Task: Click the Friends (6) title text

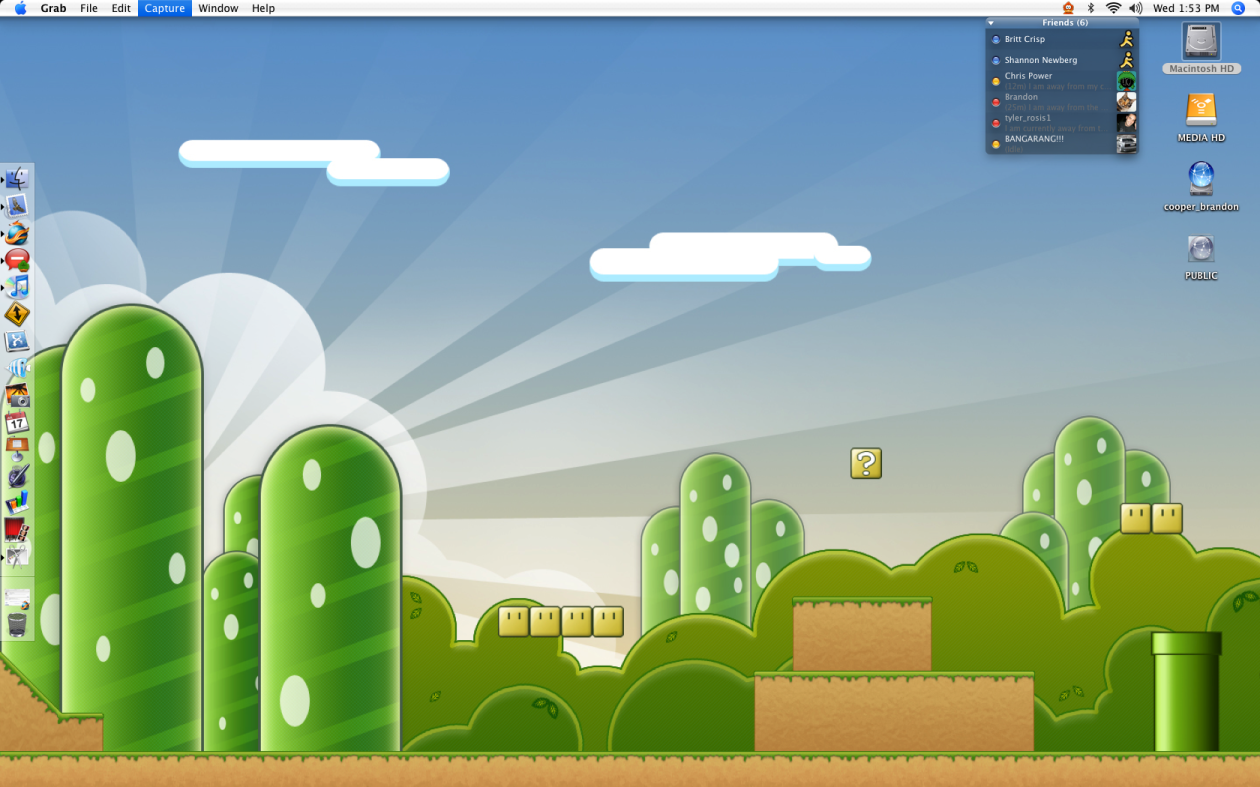Action: (1065, 22)
